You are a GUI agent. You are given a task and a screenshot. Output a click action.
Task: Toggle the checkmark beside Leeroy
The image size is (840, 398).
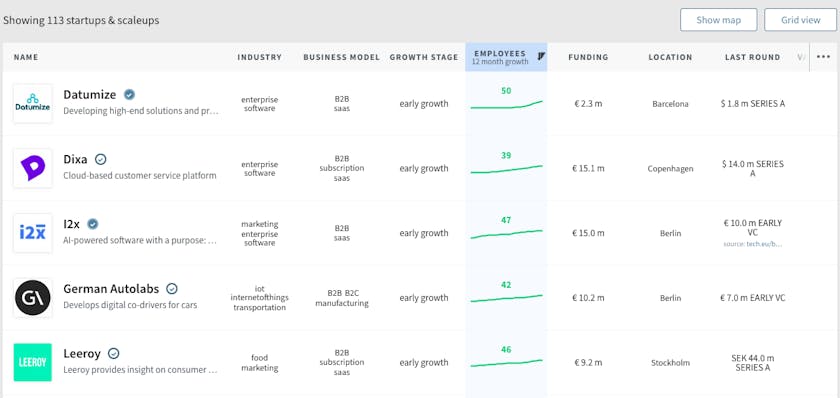click(114, 354)
